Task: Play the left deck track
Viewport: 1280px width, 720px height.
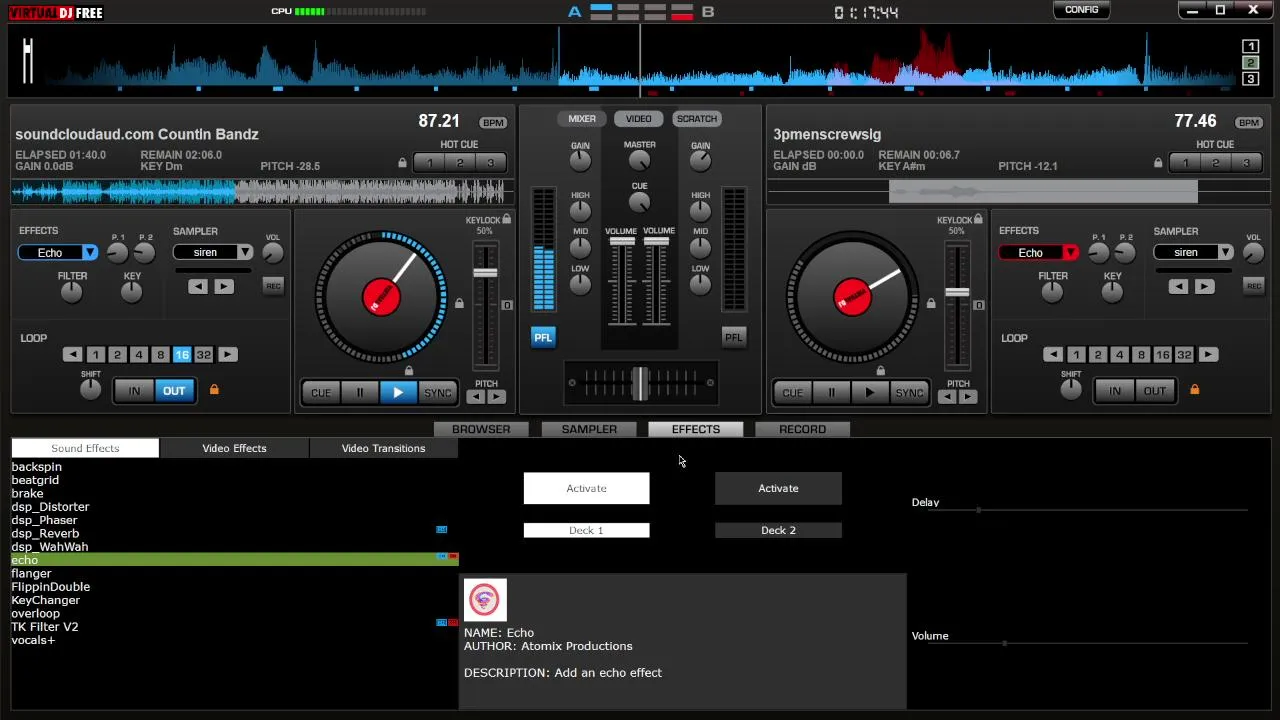Action: (x=398, y=393)
